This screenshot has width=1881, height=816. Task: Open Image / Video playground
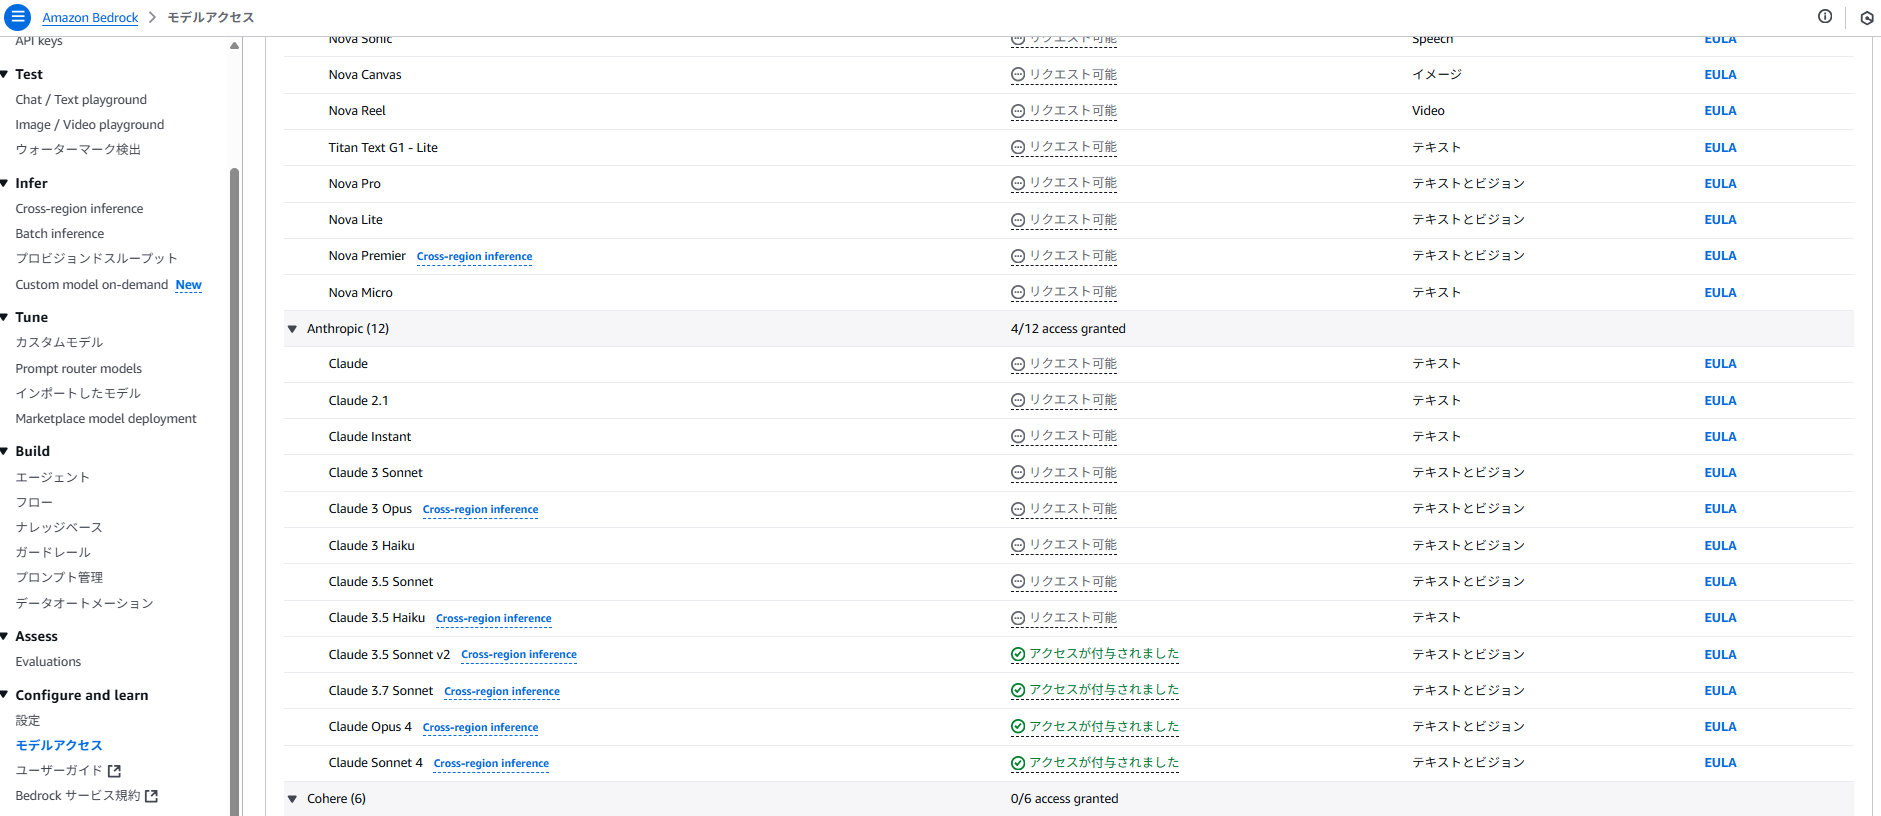[90, 125]
